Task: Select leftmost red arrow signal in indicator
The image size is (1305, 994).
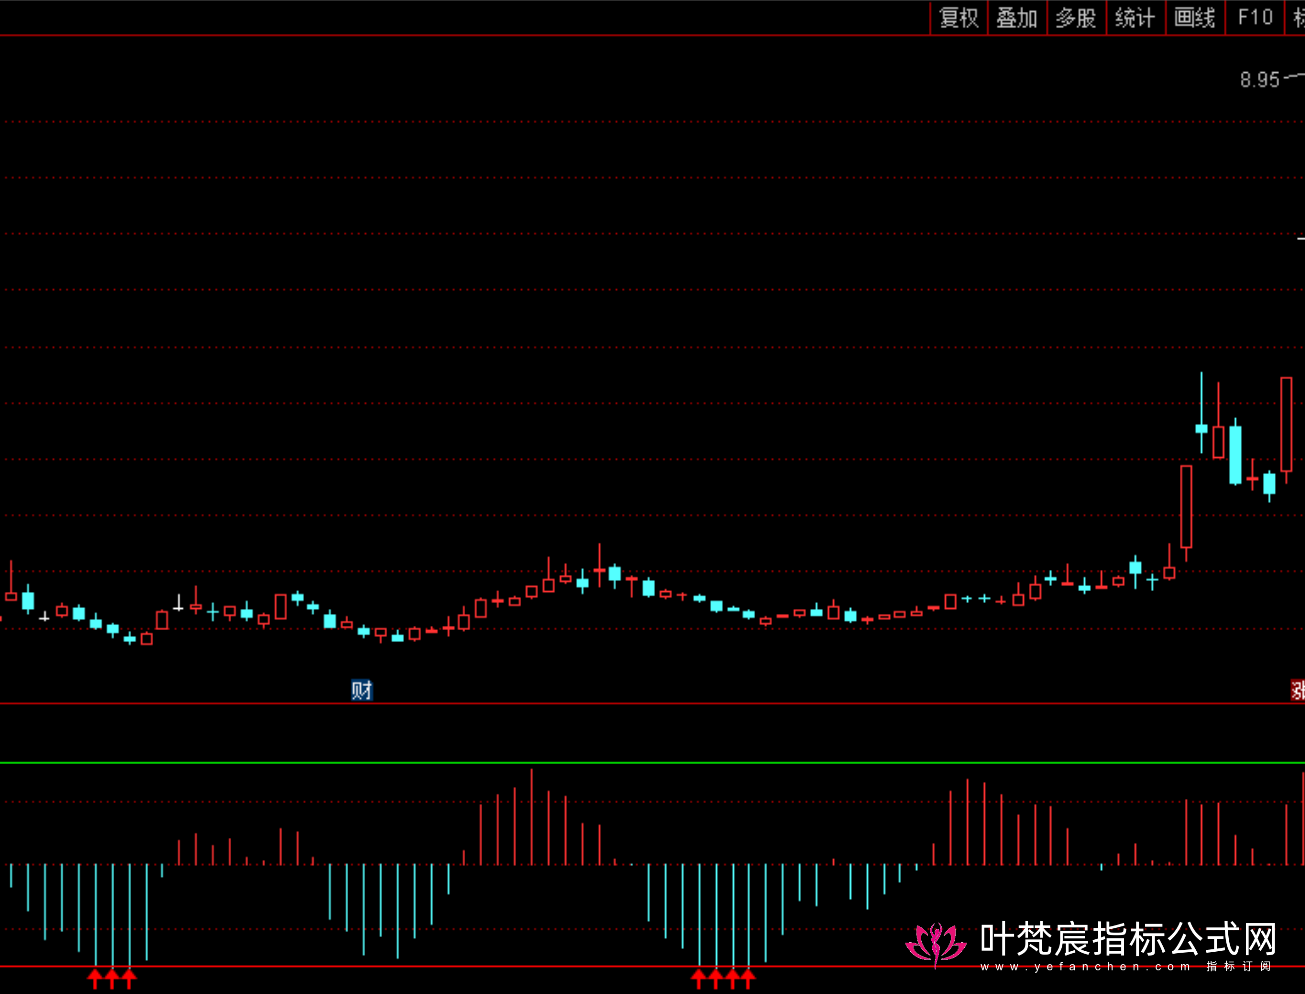Action: (x=95, y=978)
